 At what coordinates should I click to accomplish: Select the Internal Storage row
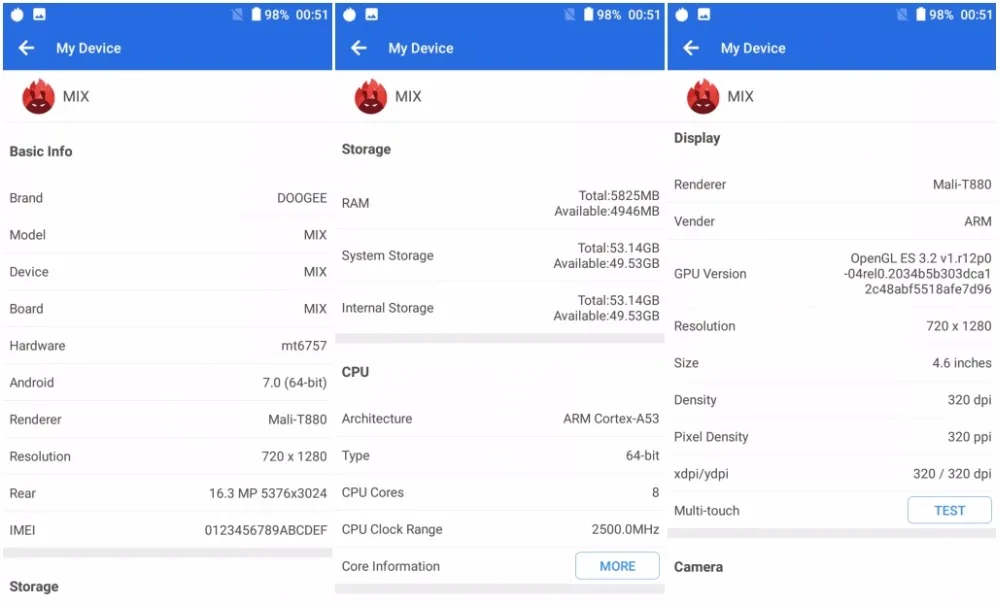click(x=500, y=308)
